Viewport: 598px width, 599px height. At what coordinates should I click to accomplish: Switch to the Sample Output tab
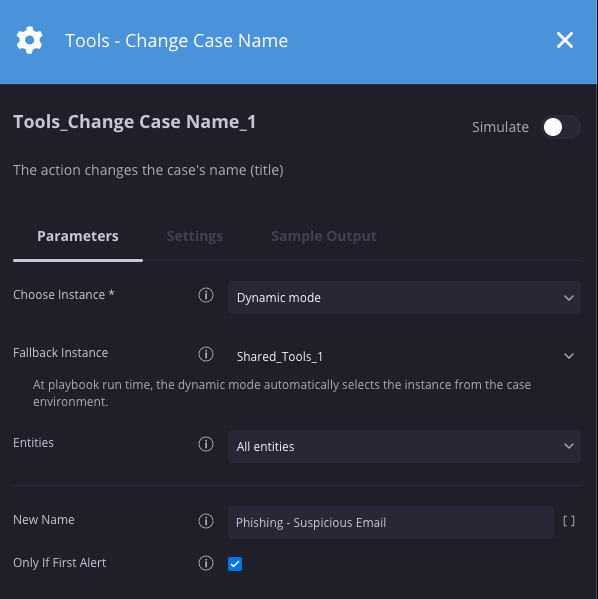click(324, 236)
